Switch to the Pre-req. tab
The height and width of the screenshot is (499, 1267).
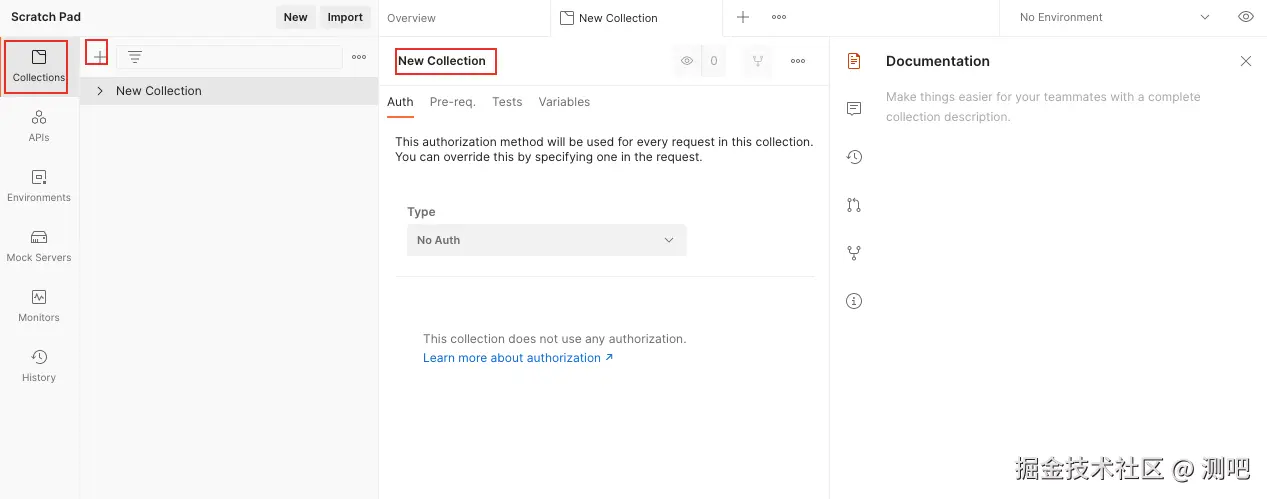click(x=452, y=102)
